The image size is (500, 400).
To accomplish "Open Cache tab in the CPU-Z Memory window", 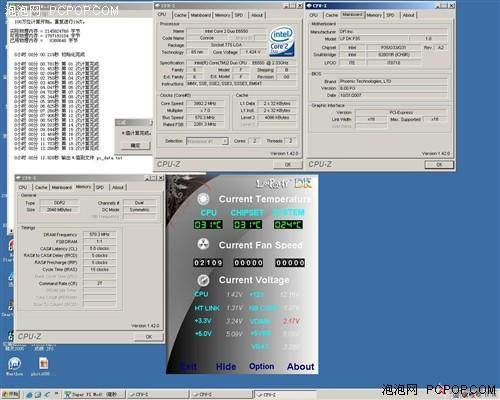I will point(41,187).
